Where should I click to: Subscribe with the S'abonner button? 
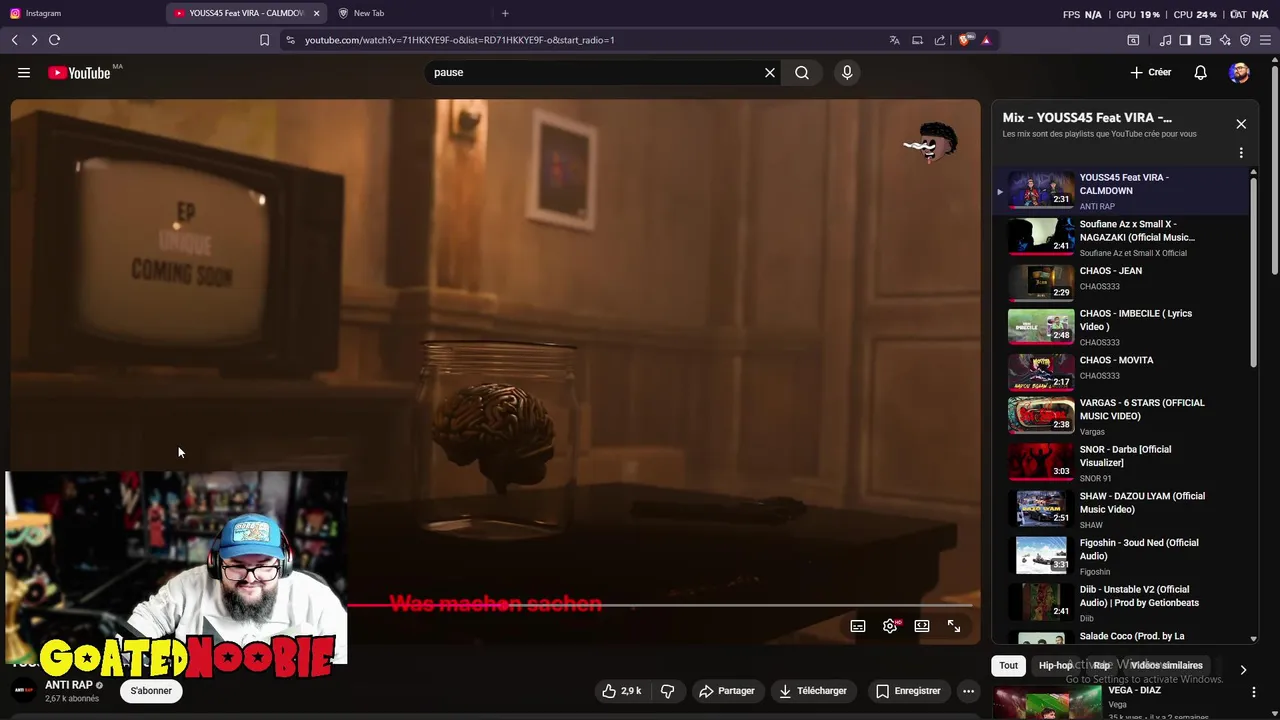pyautogui.click(x=151, y=691)
